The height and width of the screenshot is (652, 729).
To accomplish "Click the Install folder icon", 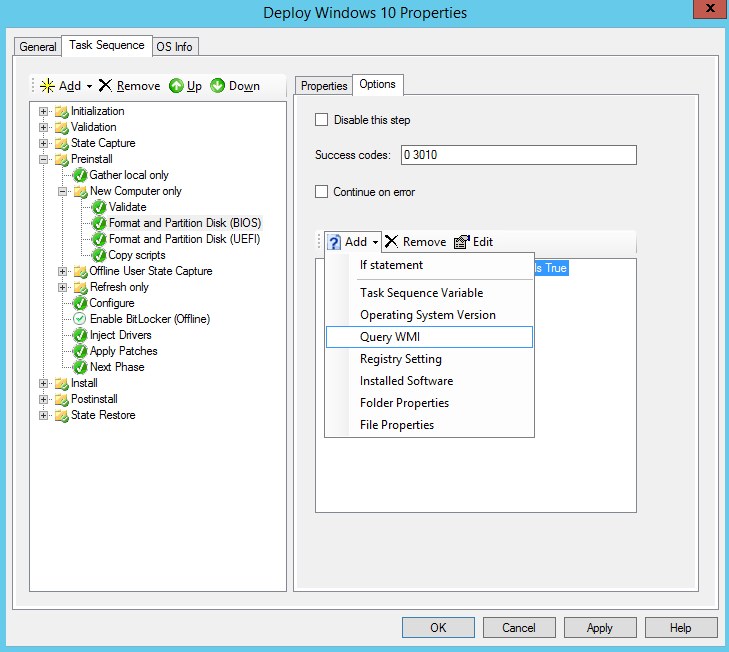I will pos(61,384).
